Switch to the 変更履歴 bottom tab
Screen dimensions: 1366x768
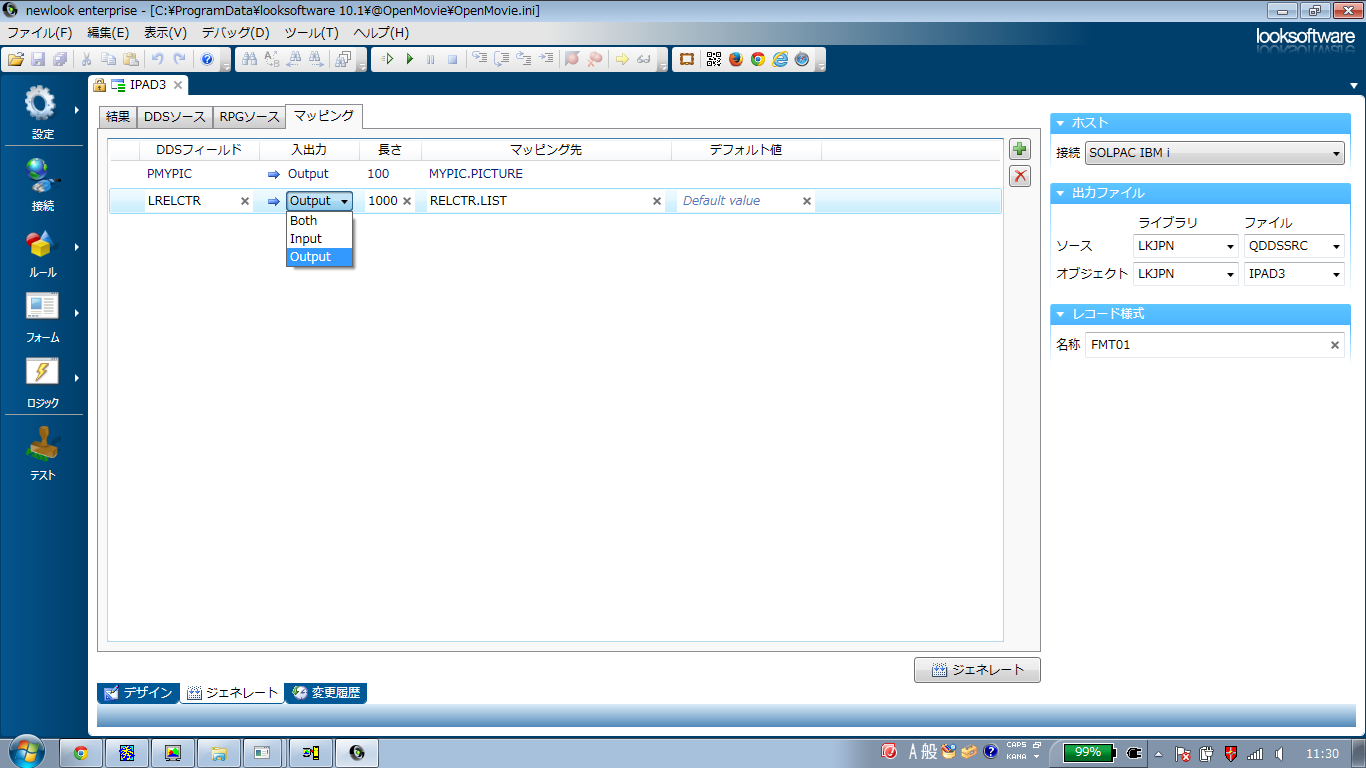point(326,693)
